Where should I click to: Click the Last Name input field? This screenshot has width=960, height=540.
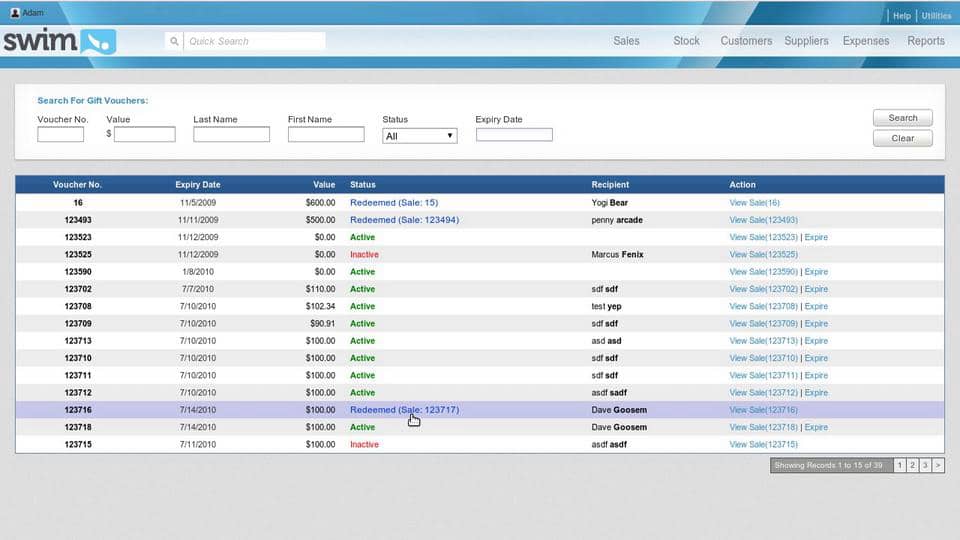pos(231,135)
